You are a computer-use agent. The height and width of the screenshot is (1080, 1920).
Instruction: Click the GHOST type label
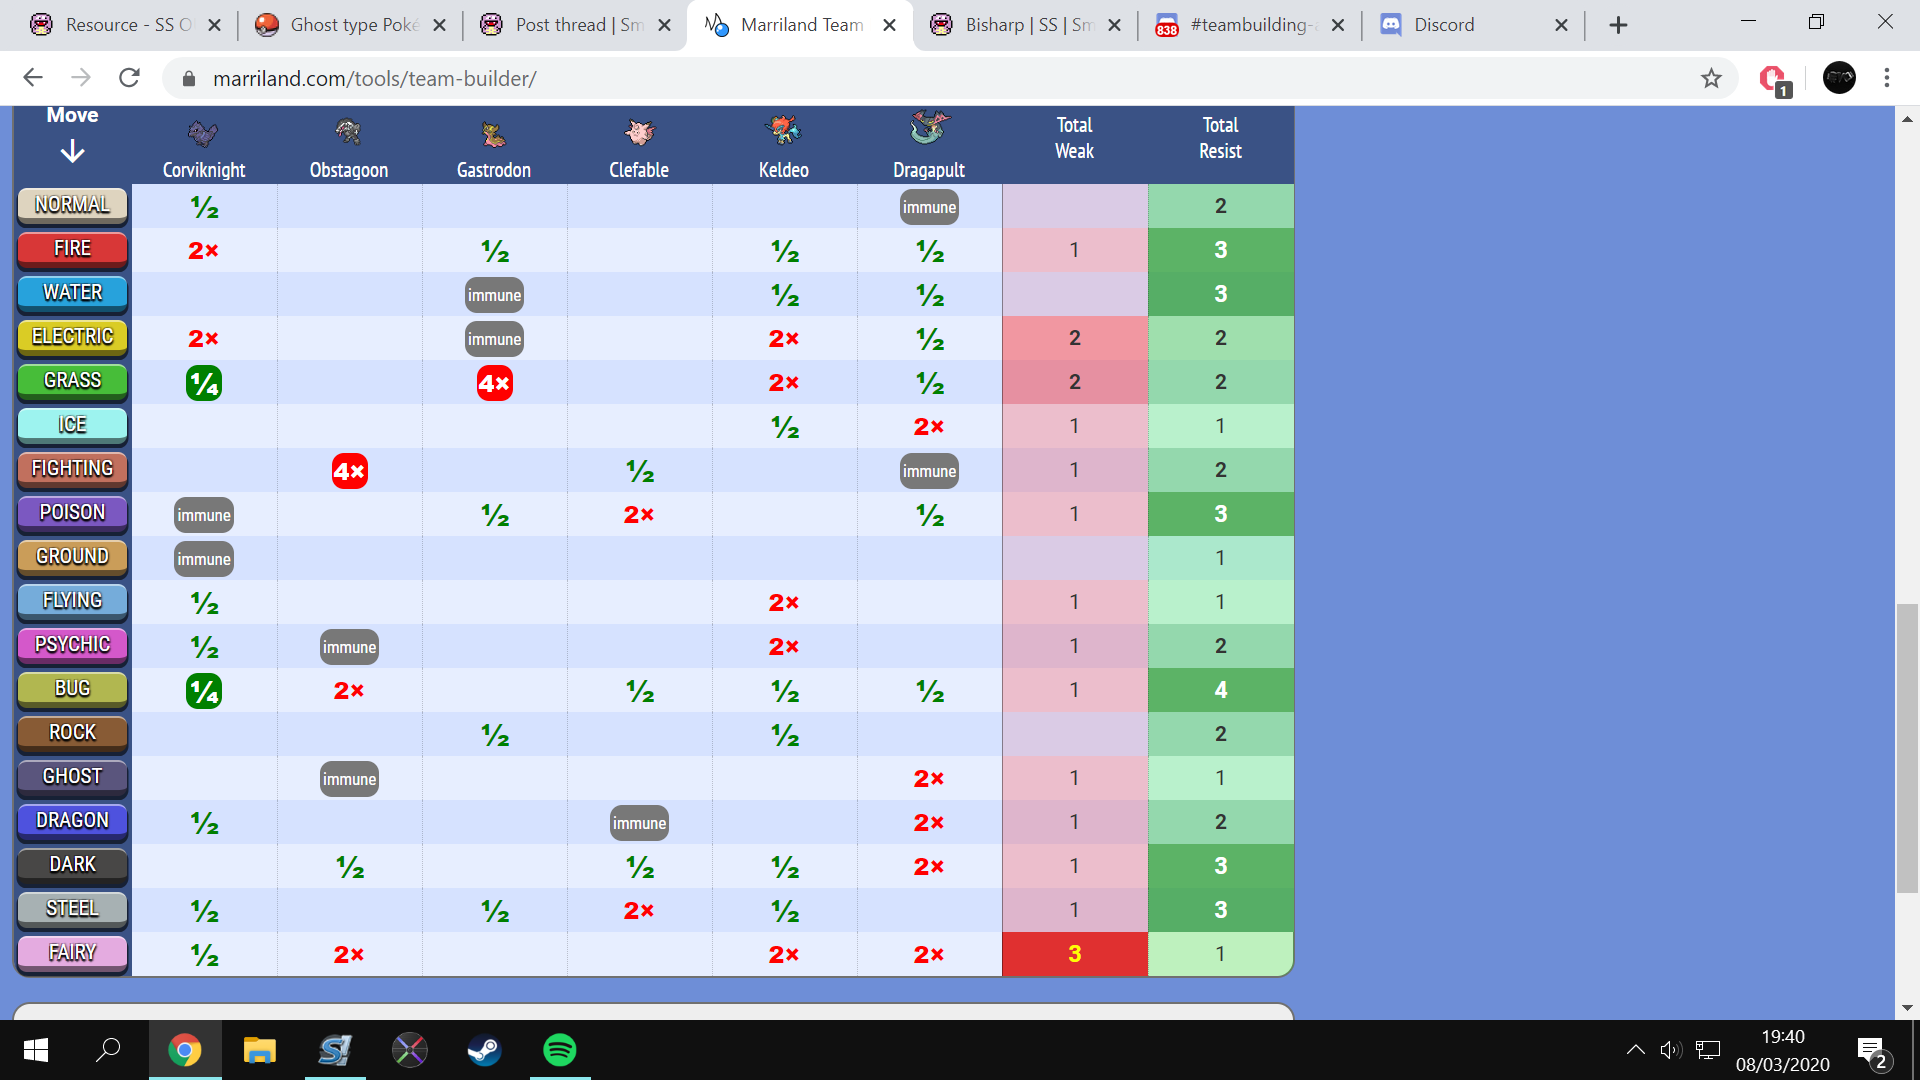(x=72, y=777)
